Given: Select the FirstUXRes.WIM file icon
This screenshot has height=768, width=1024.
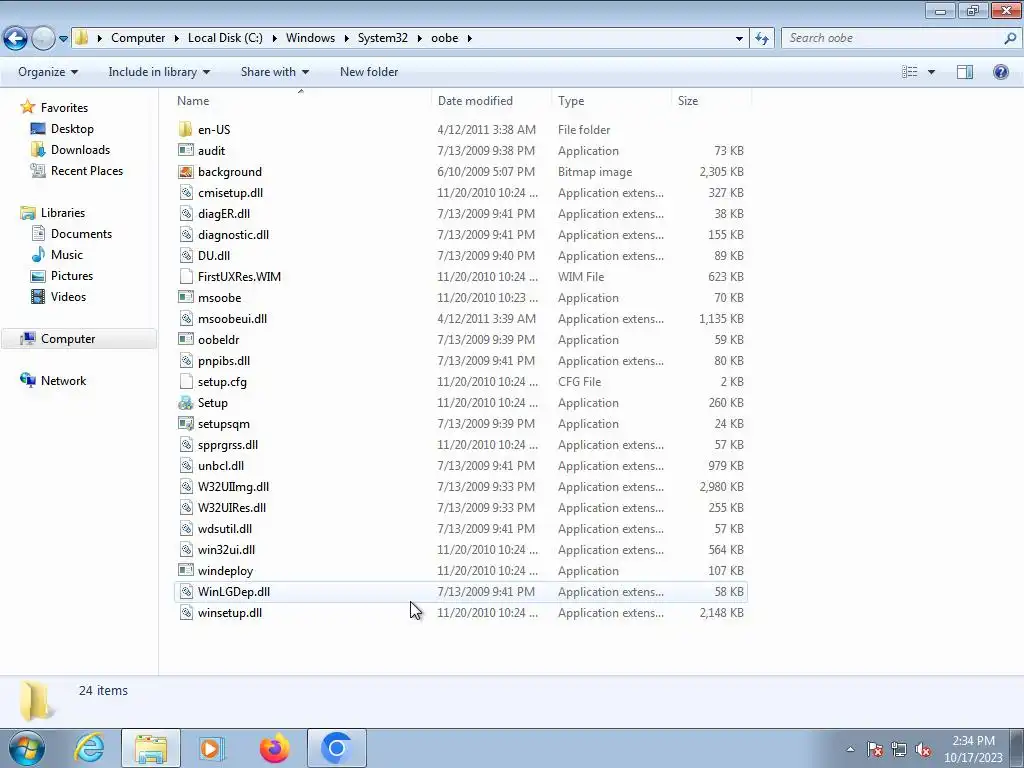Looking at the screenshot, I should tap(185, 276).
